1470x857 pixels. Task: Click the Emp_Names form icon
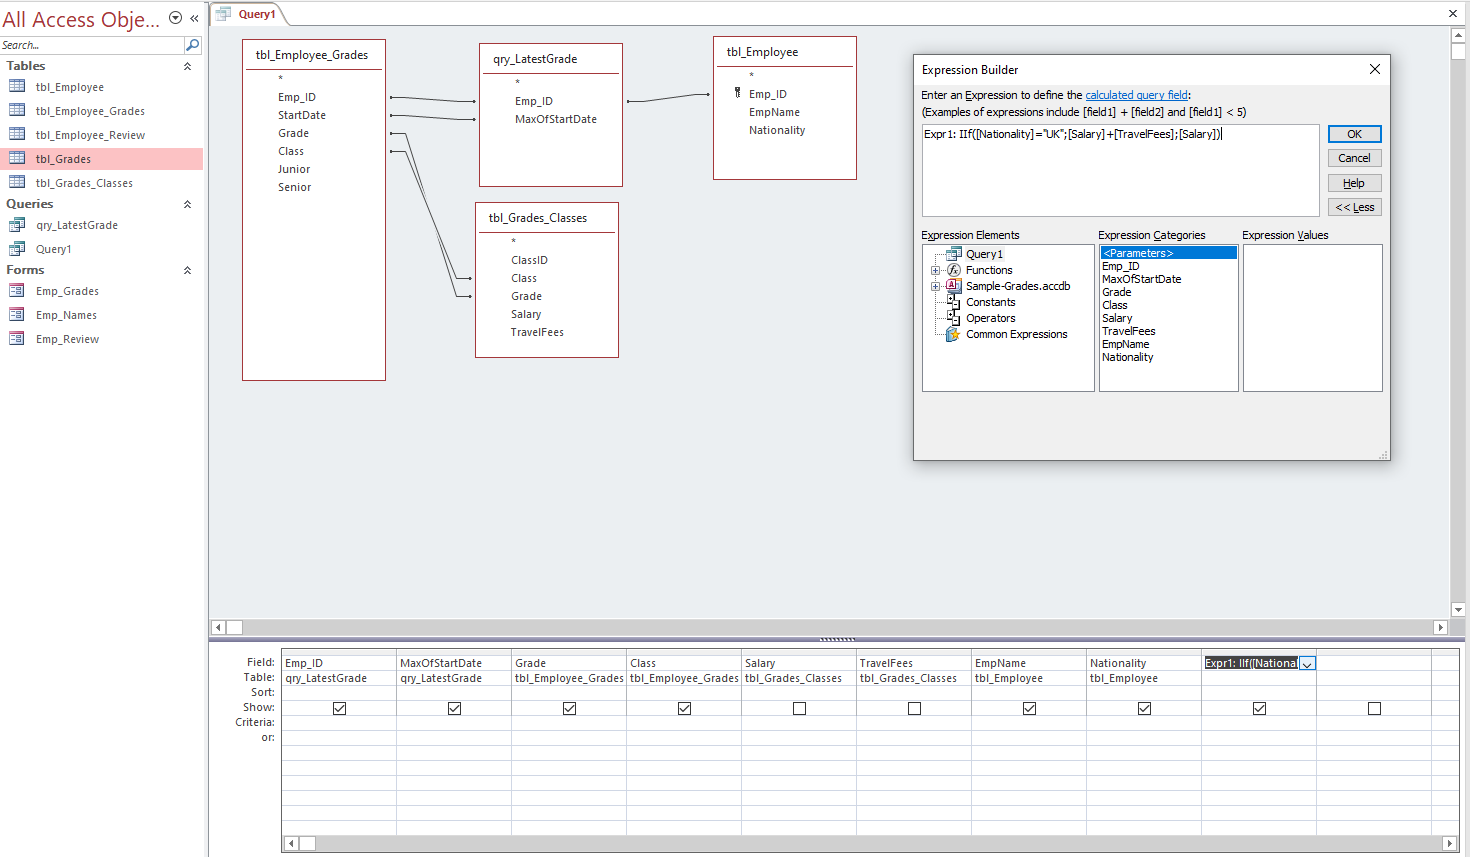point(17,315)
